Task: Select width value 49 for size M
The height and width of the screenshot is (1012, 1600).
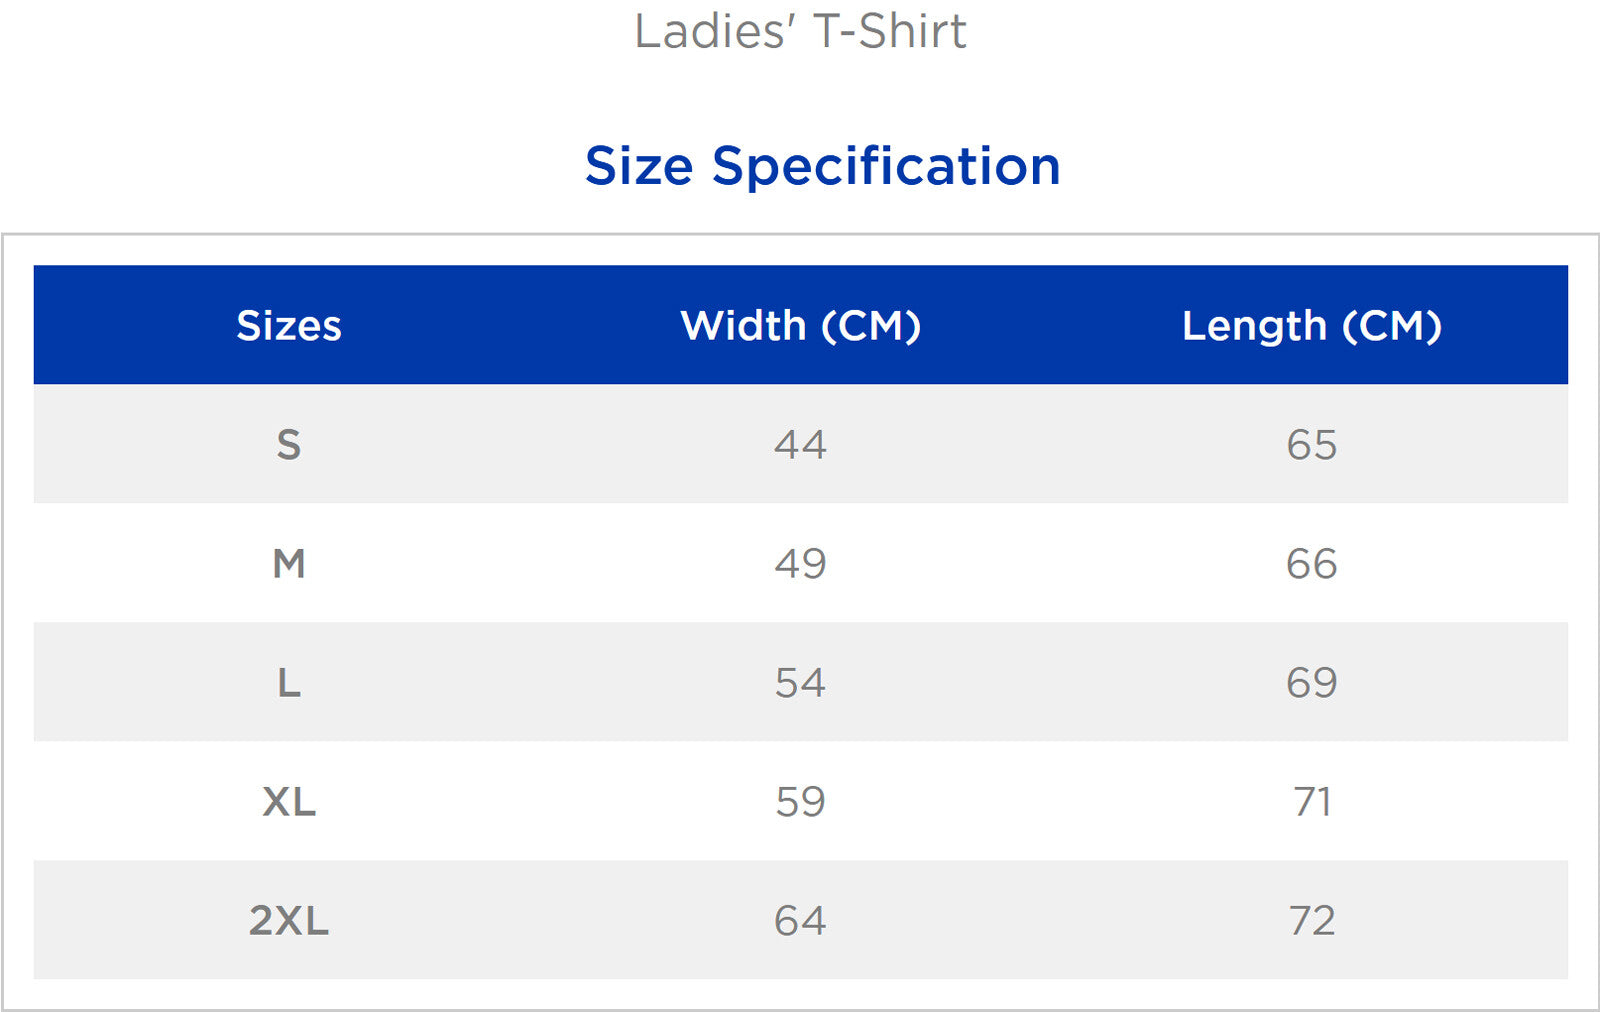Action: [800, 564]
